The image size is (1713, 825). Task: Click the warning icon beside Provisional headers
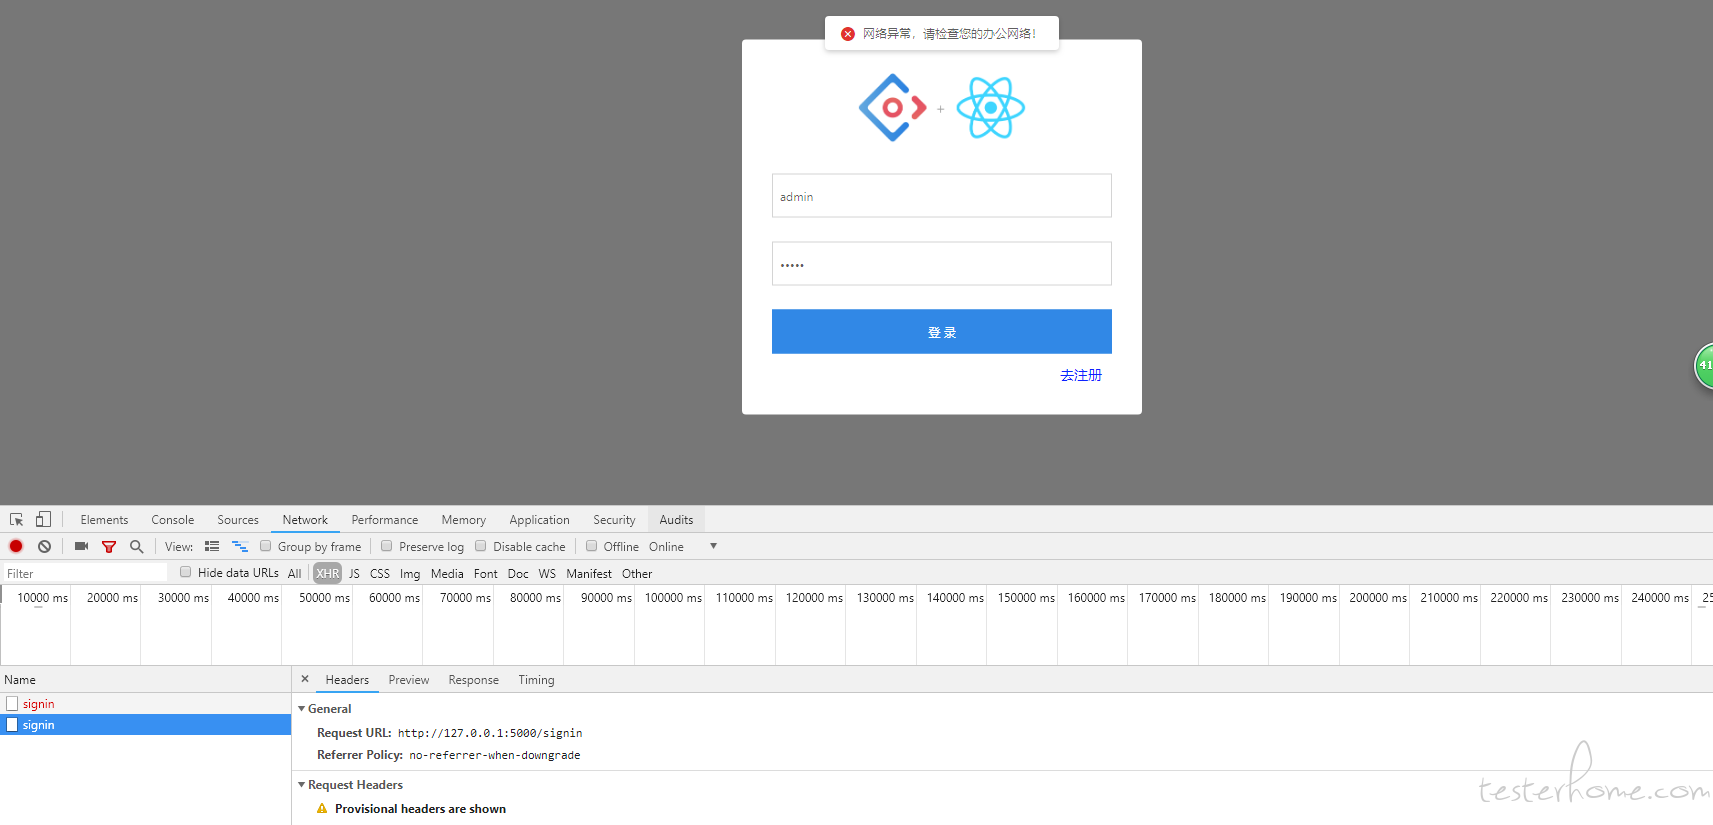322,808
